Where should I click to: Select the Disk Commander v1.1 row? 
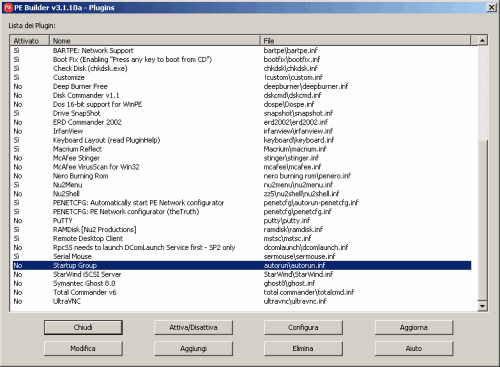pyautogui.click(x=242, y=95)
